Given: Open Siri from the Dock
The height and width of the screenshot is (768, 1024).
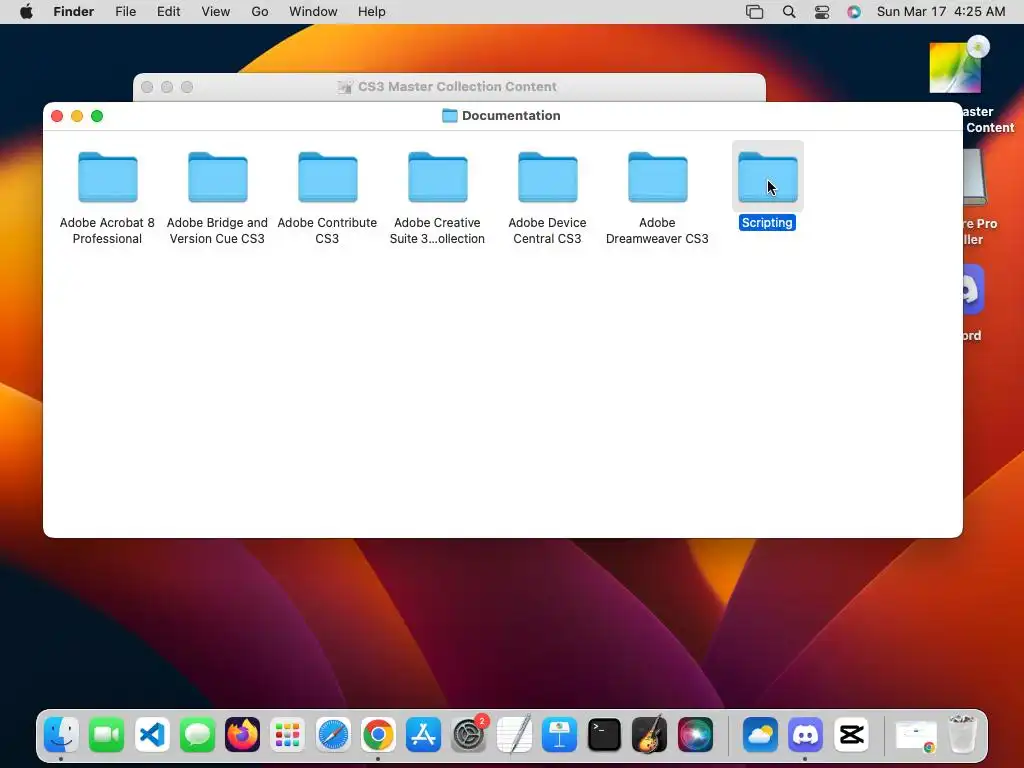Looking at the screenshot, I should (x=695, y=735).
